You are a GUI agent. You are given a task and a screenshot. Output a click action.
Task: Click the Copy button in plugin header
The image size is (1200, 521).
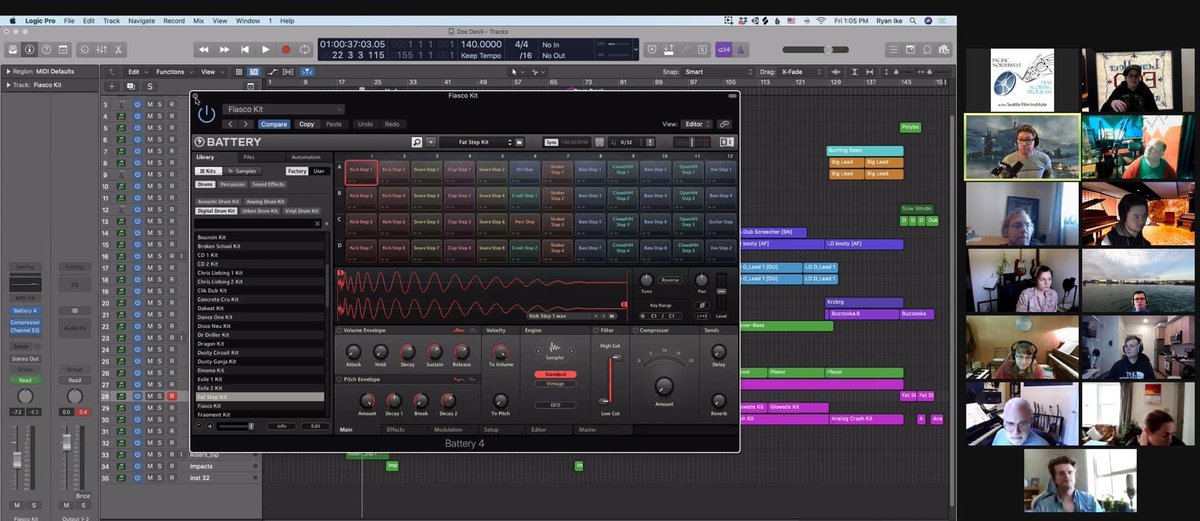coord(306,124)
